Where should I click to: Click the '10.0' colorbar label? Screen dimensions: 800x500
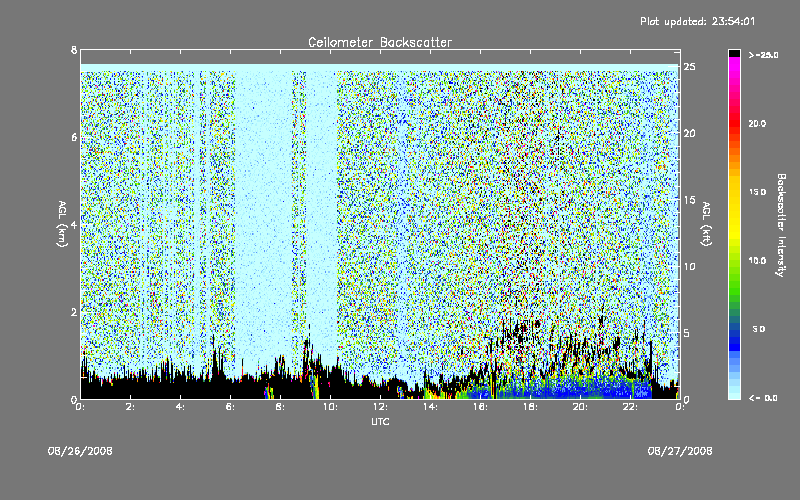(757, 261)
